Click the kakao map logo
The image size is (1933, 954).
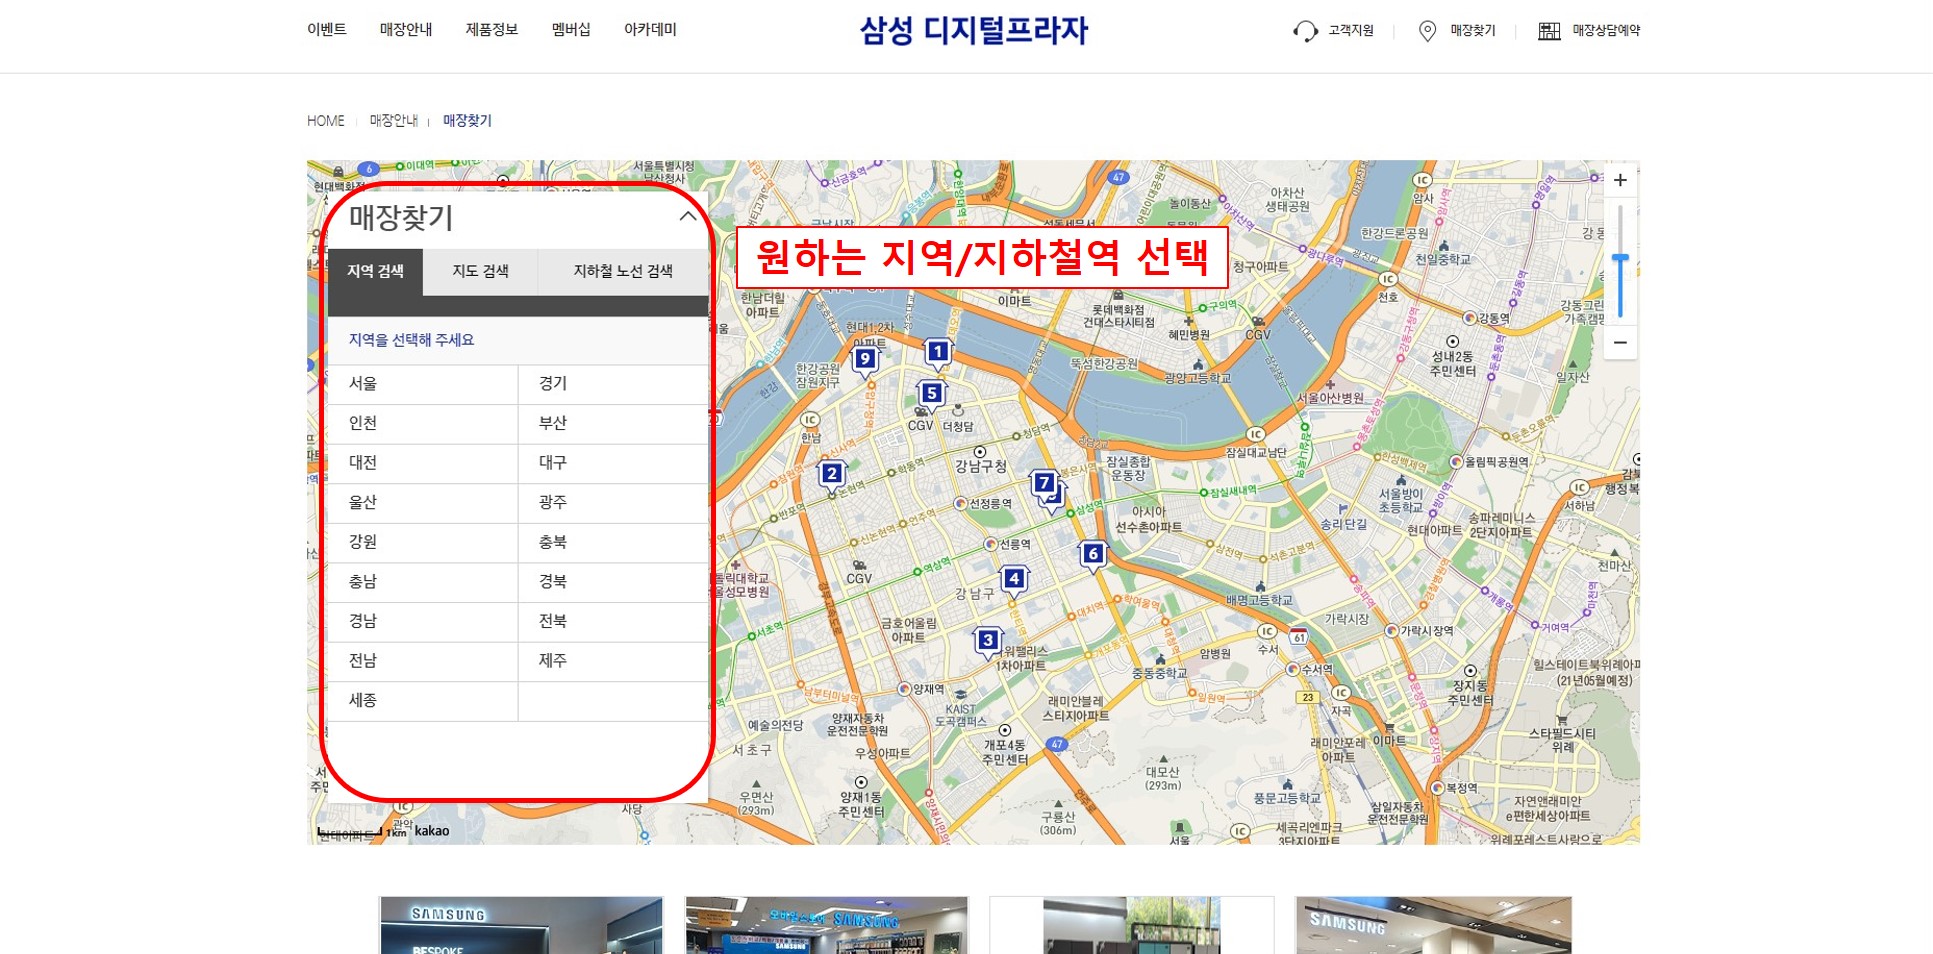432,831
